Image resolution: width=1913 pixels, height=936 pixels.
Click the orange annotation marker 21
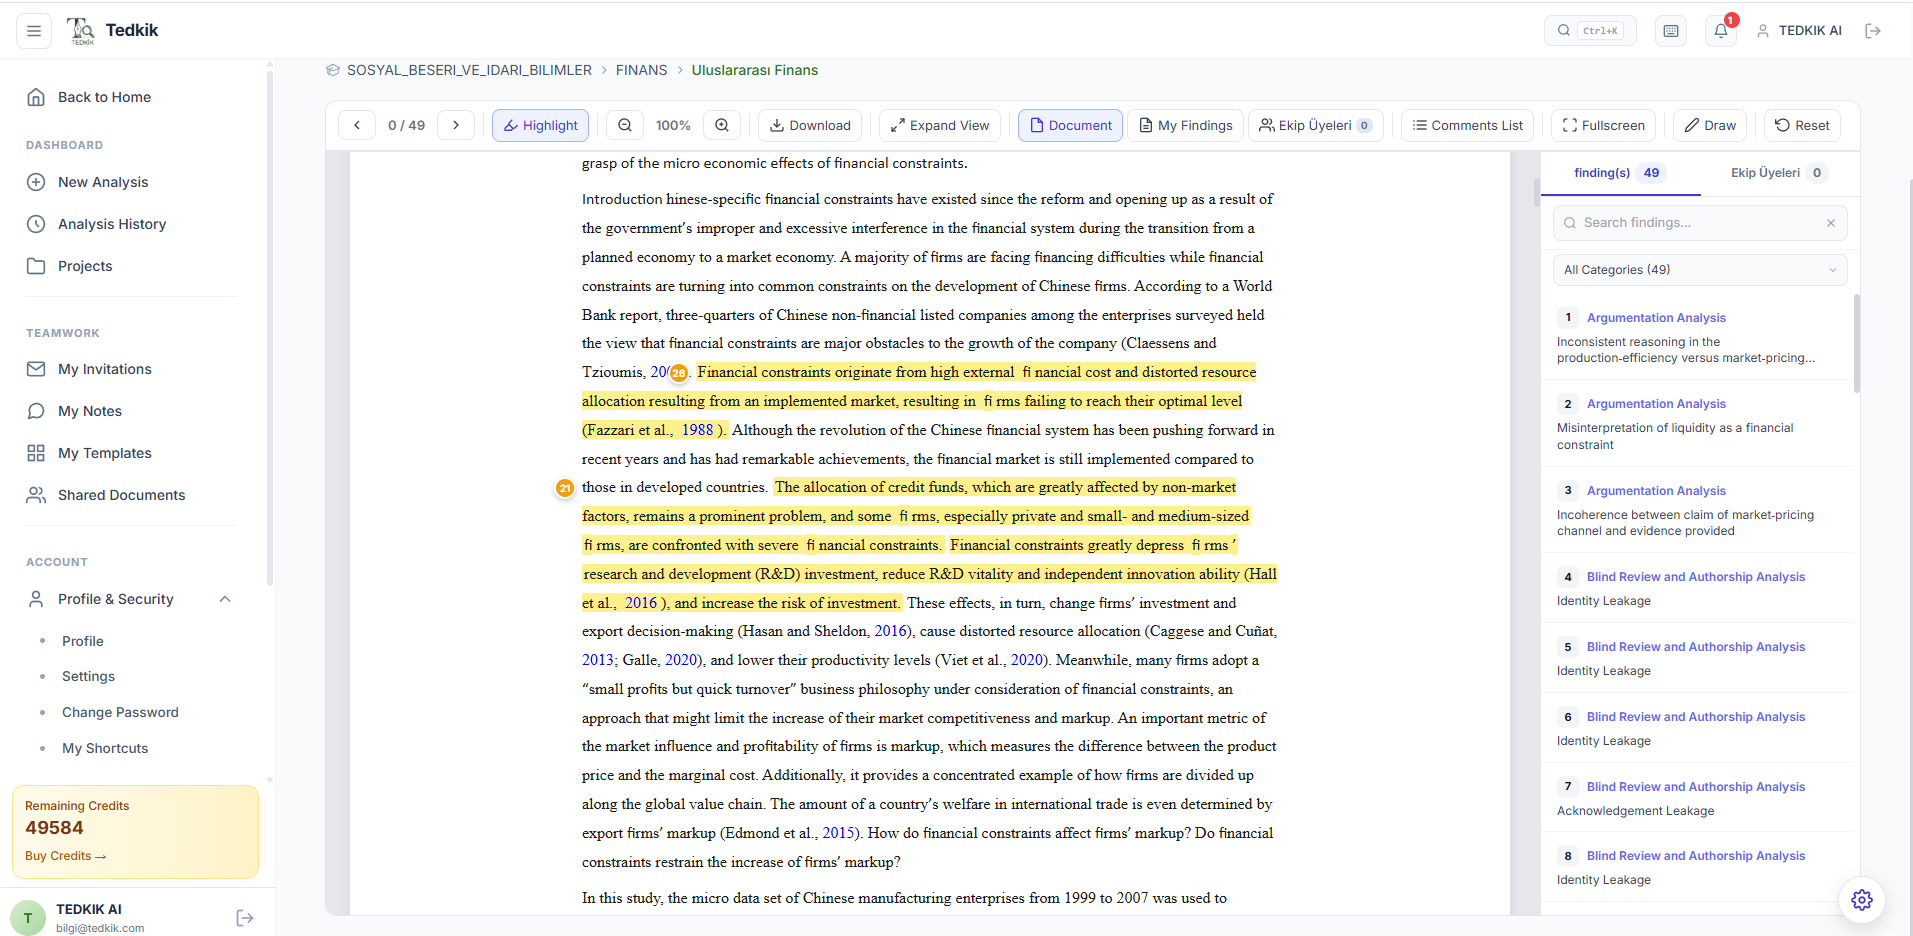pyautogui.click(x=565, y=488)
